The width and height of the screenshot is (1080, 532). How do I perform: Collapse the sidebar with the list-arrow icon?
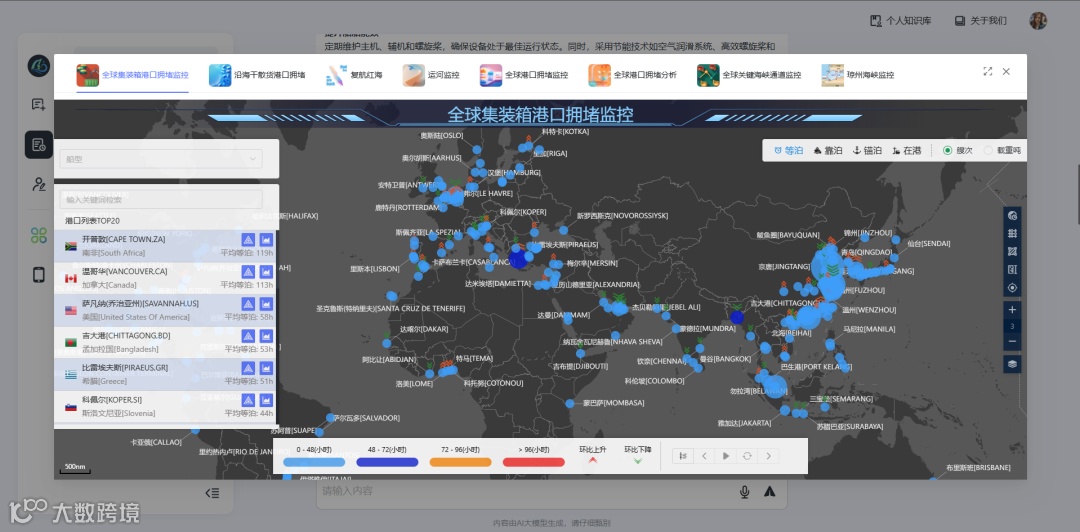[212, 493]
